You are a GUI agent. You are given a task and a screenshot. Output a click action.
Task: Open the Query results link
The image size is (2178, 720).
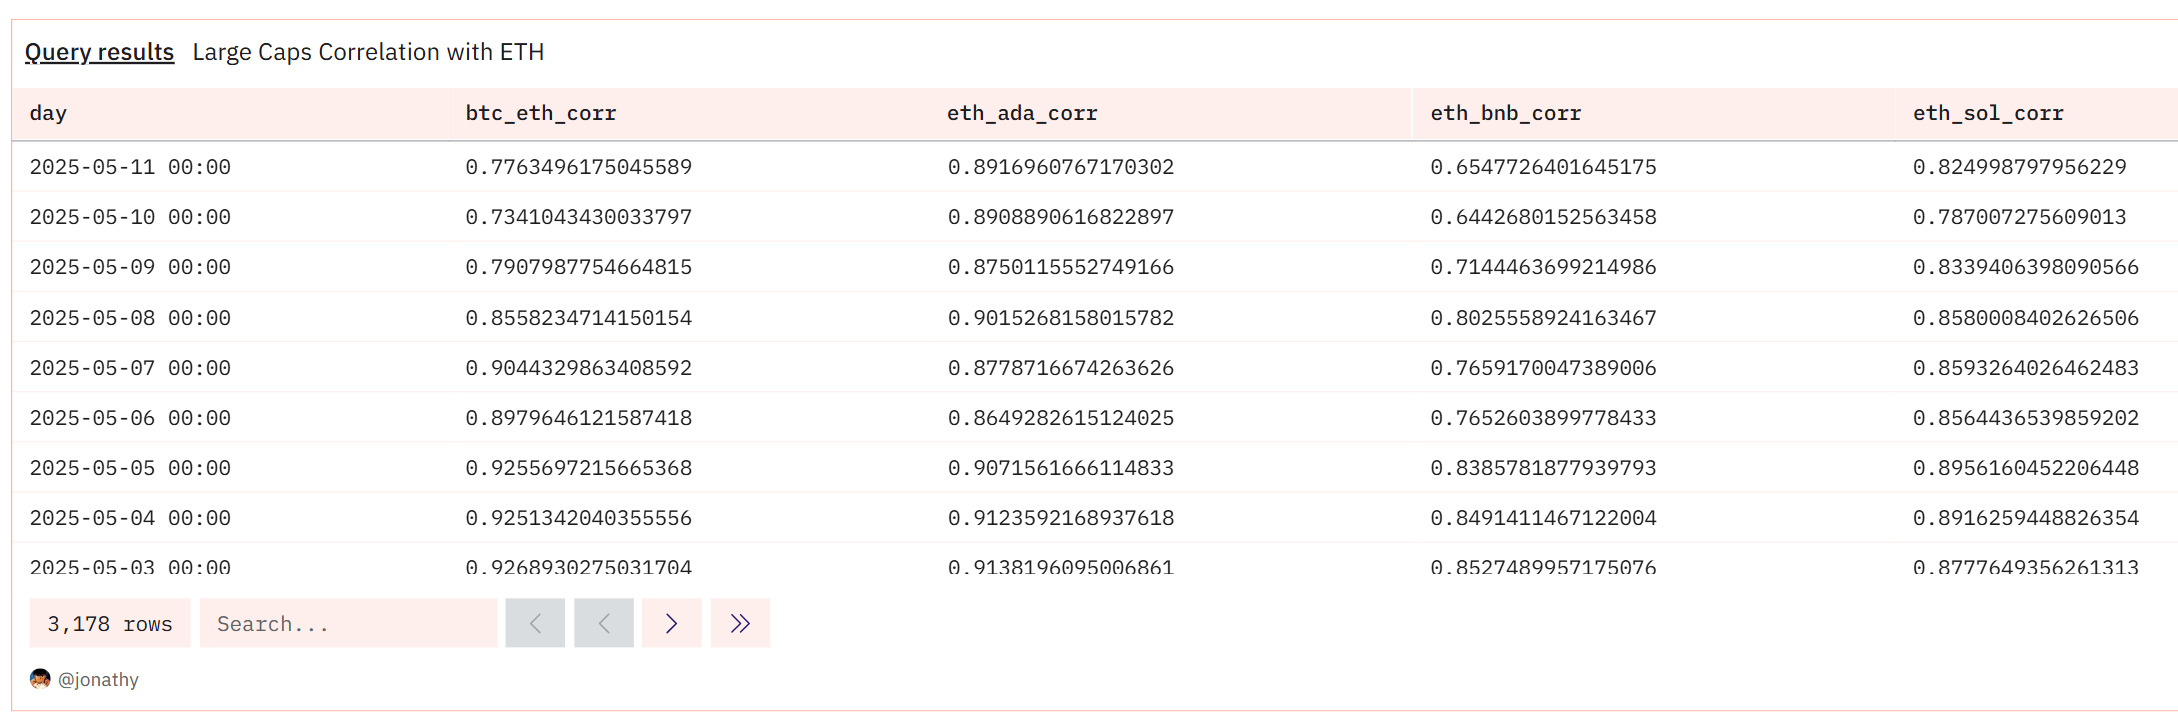tap(99, 52)
